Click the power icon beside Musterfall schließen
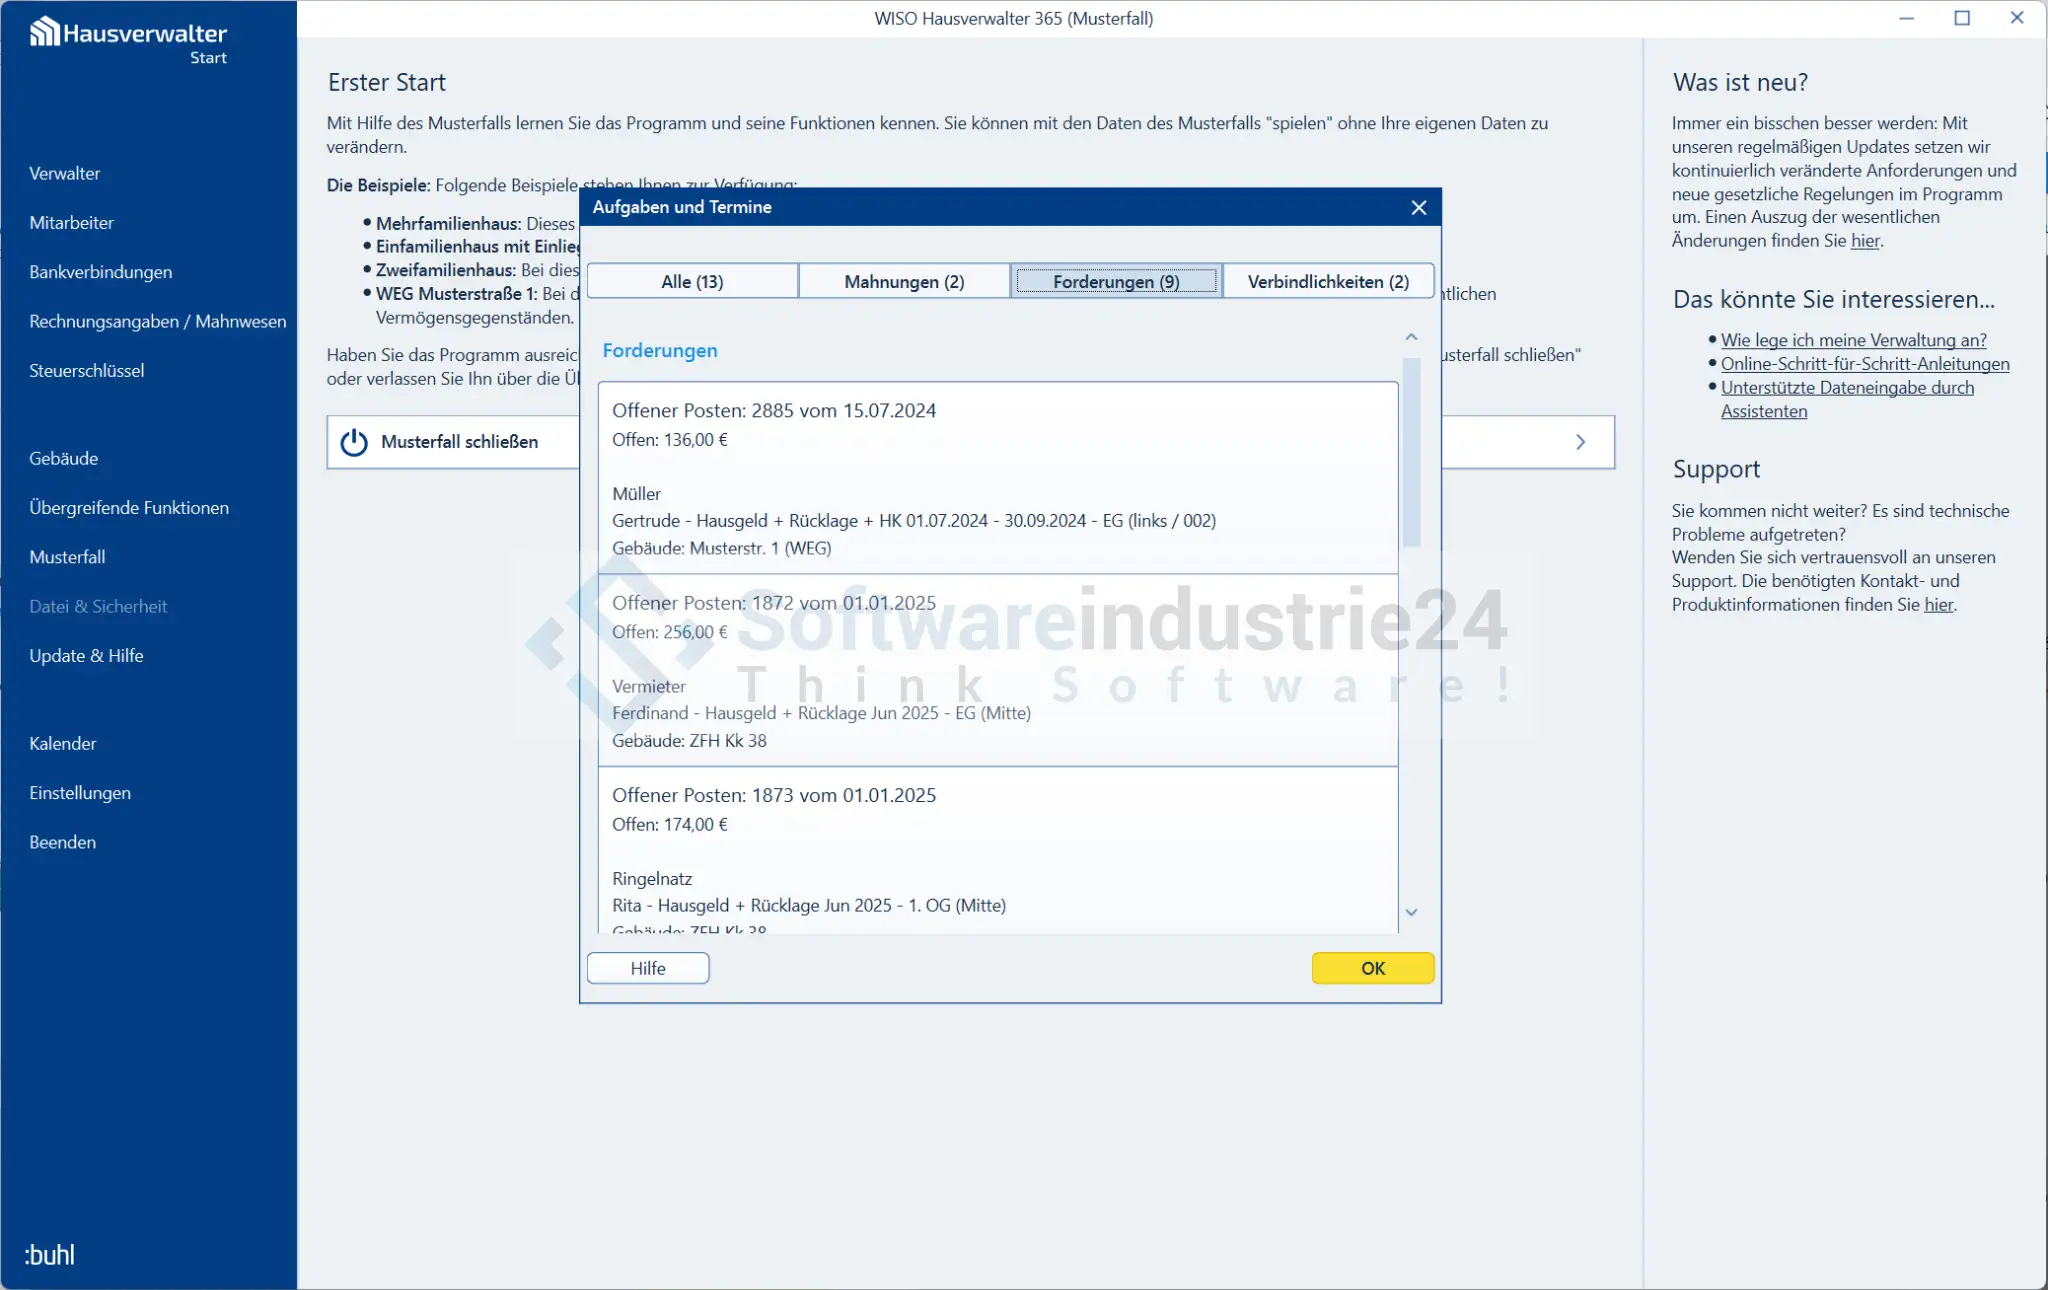The height and width of the screenshot is (1290, 2048). (354, 442)
